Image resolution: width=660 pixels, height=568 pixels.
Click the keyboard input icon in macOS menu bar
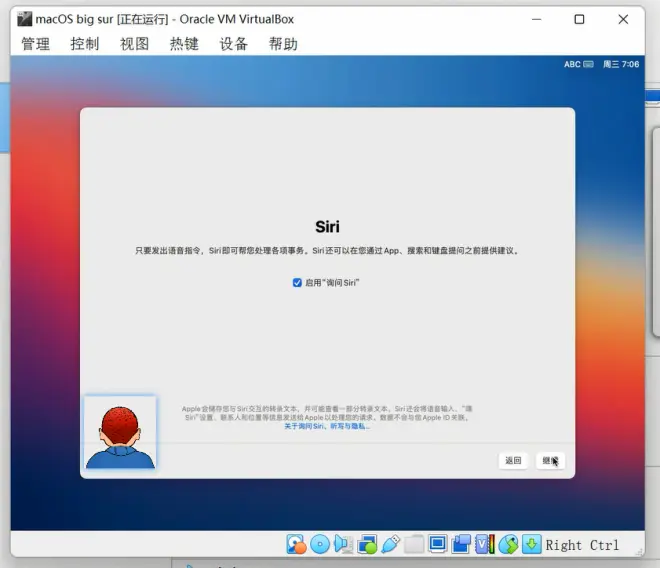[588, 64]
